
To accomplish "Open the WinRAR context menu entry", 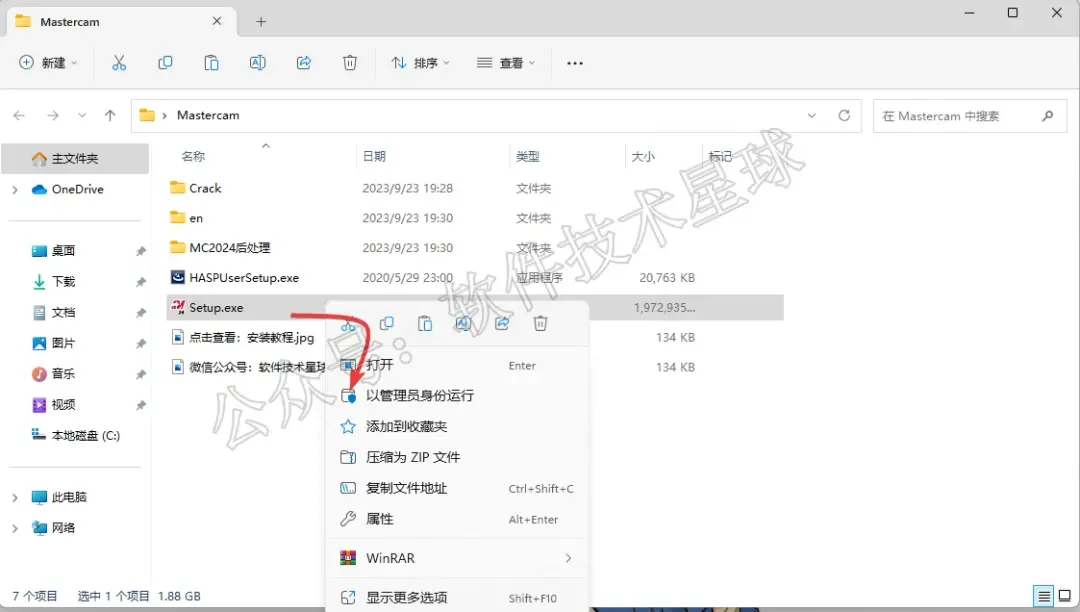I will (457, 558).
